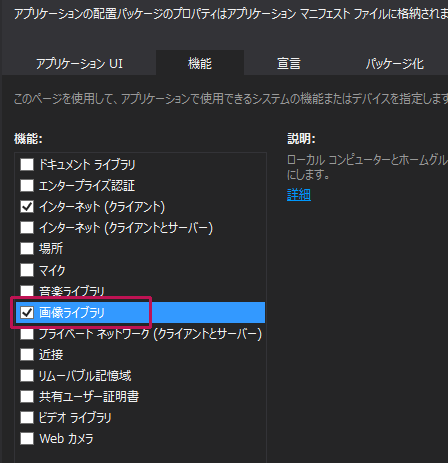
Task: Enable リムーバブル記憶域 capability
Action: coord(27,375)
